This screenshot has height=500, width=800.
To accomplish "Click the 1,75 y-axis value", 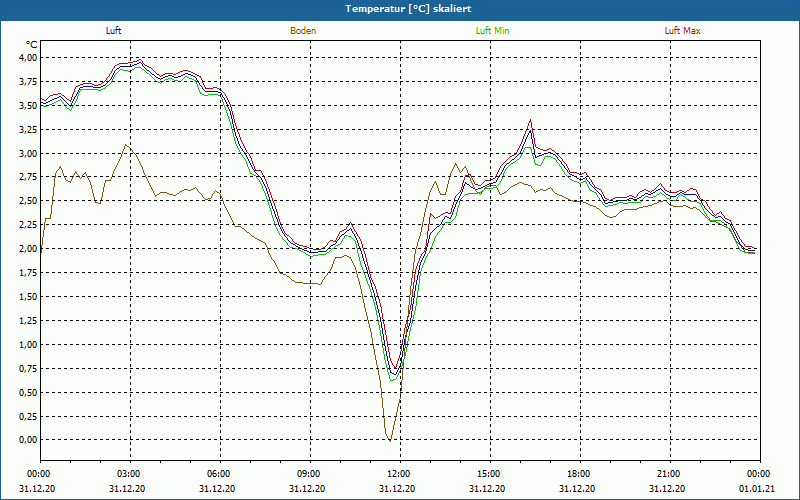I will click(29, 273).
